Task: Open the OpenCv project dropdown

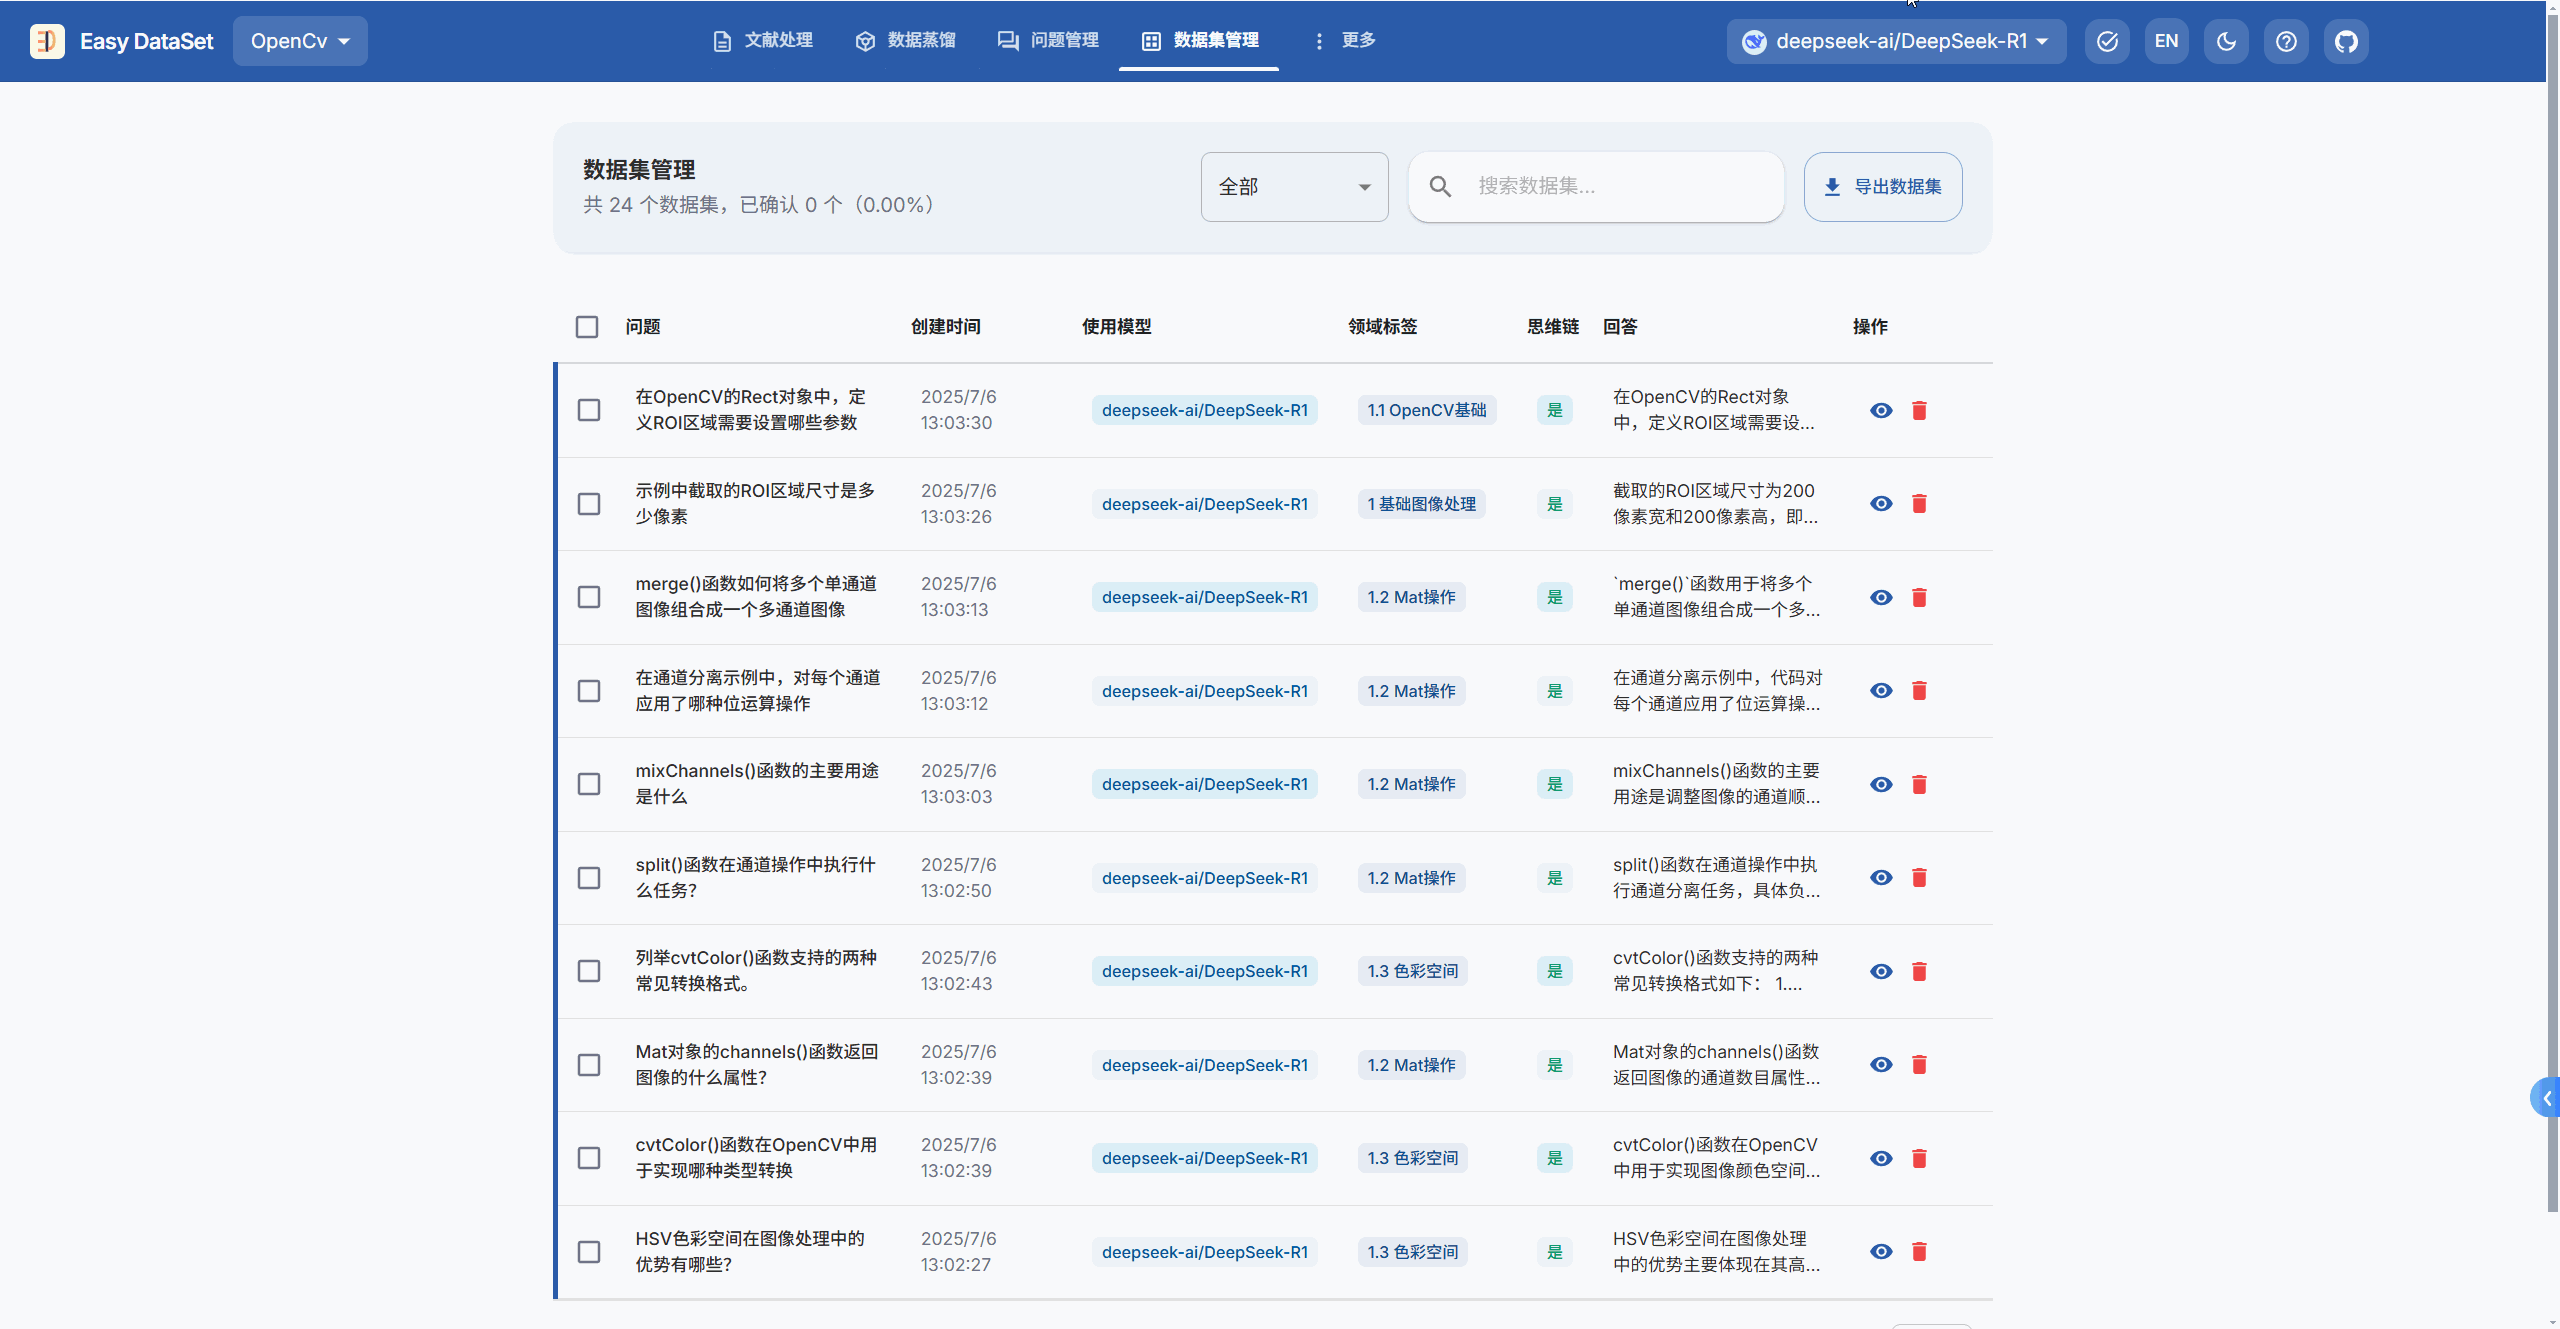Action: (300, 41)
